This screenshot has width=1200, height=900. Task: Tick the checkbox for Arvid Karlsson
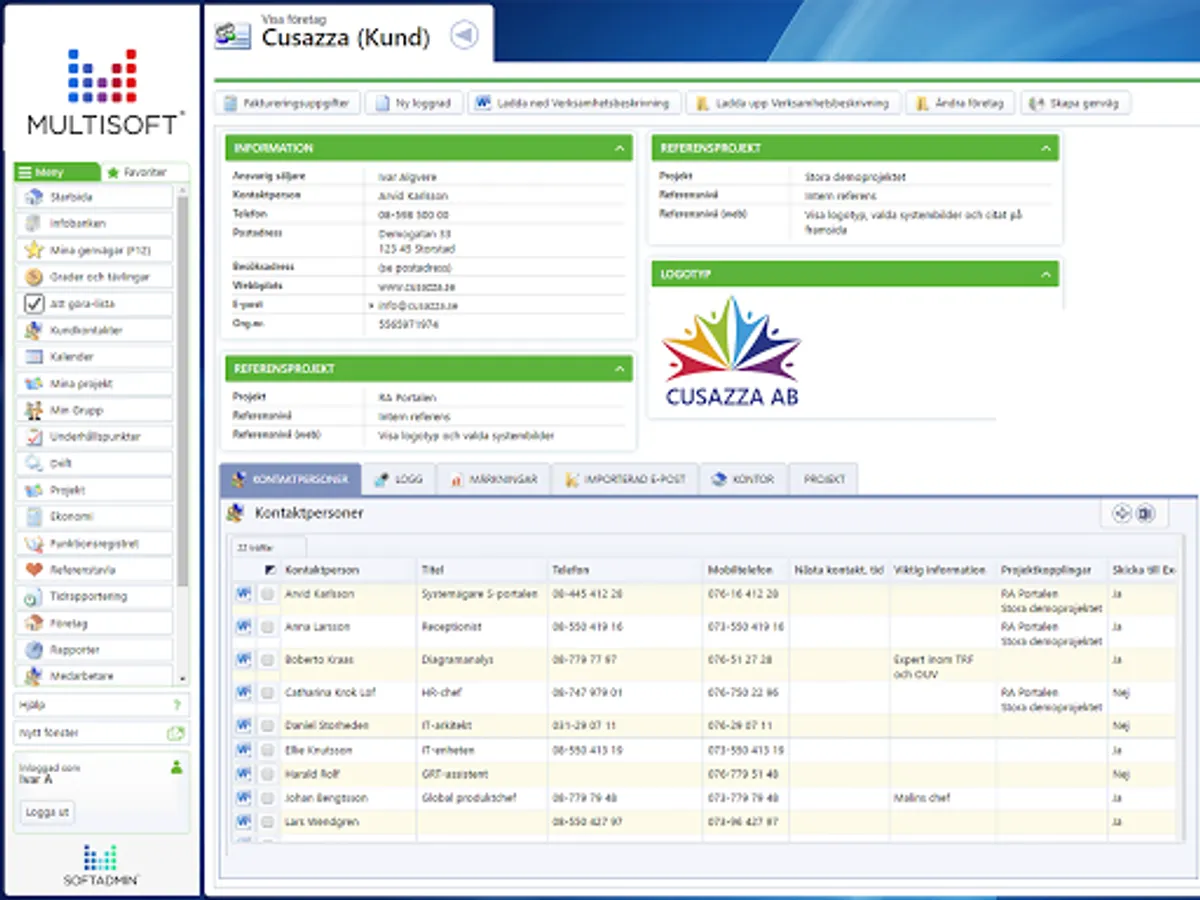tap(267, 595)
